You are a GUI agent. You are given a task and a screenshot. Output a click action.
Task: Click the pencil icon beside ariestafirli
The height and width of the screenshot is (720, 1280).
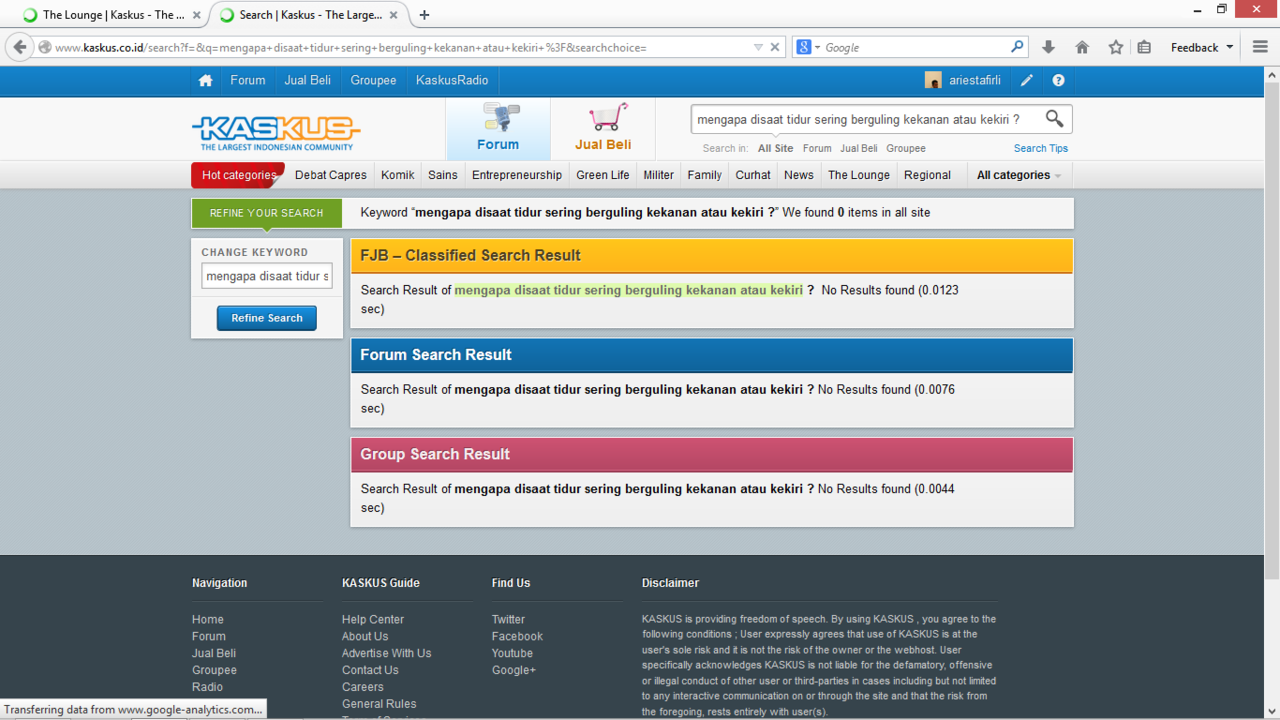tap(1027, 80)
